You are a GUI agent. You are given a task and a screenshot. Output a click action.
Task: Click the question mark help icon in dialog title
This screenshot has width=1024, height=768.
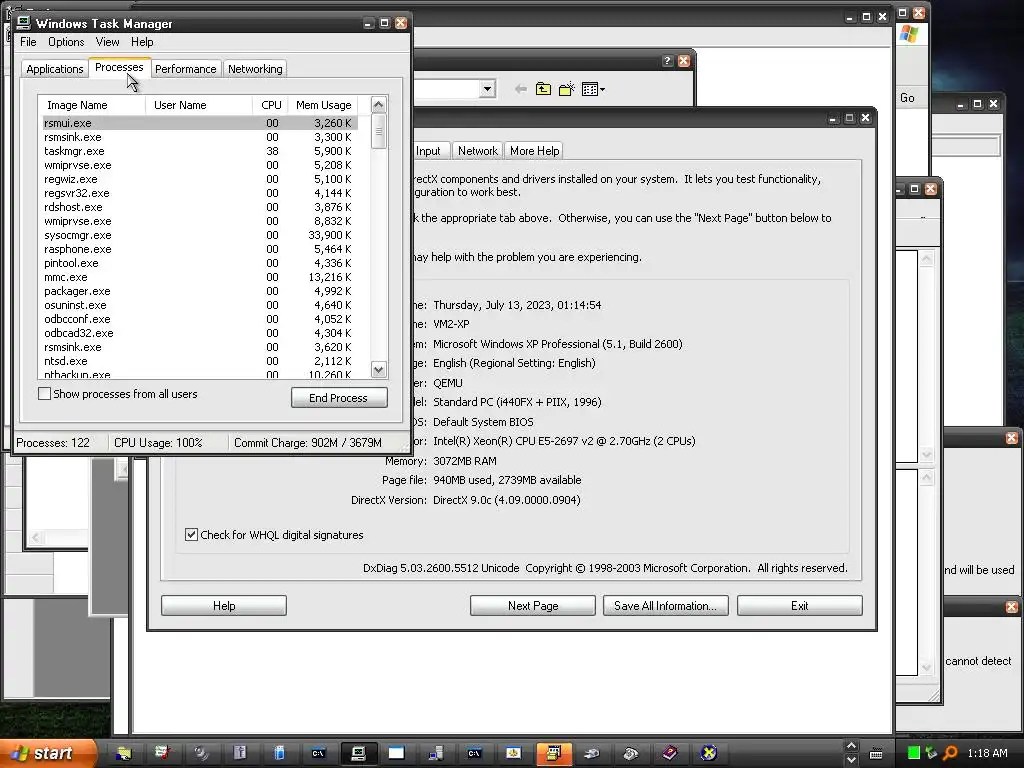pyautogui.click(x=667, y=61)
